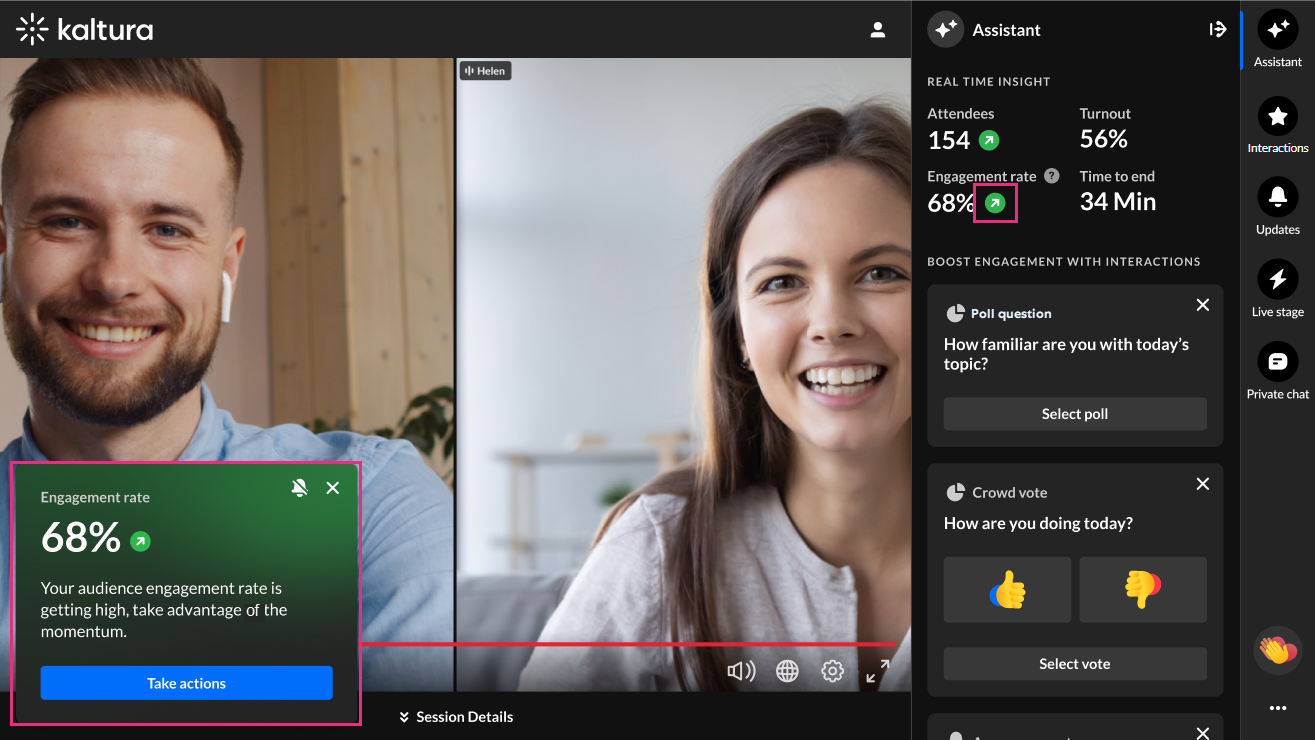Open the user profile icon

coord(878,30)
